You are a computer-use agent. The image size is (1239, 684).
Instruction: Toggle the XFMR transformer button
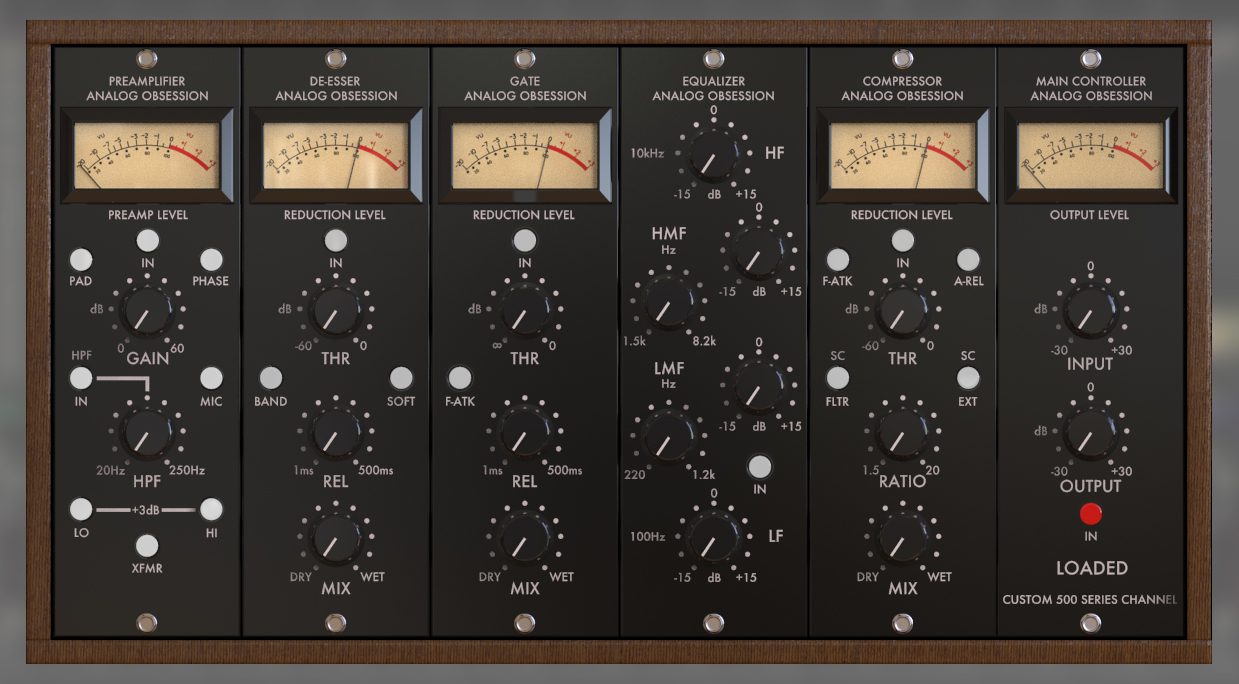pyautogui.click(x=147, y=545)
